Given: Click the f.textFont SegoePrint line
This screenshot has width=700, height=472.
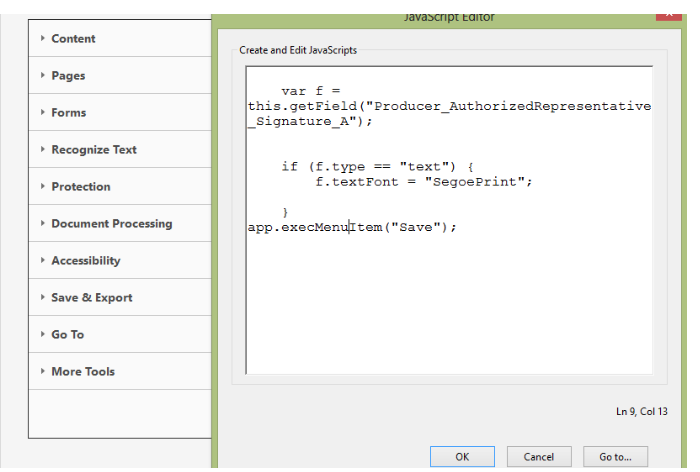Looking at the screenshot, I should click(424, 182).
